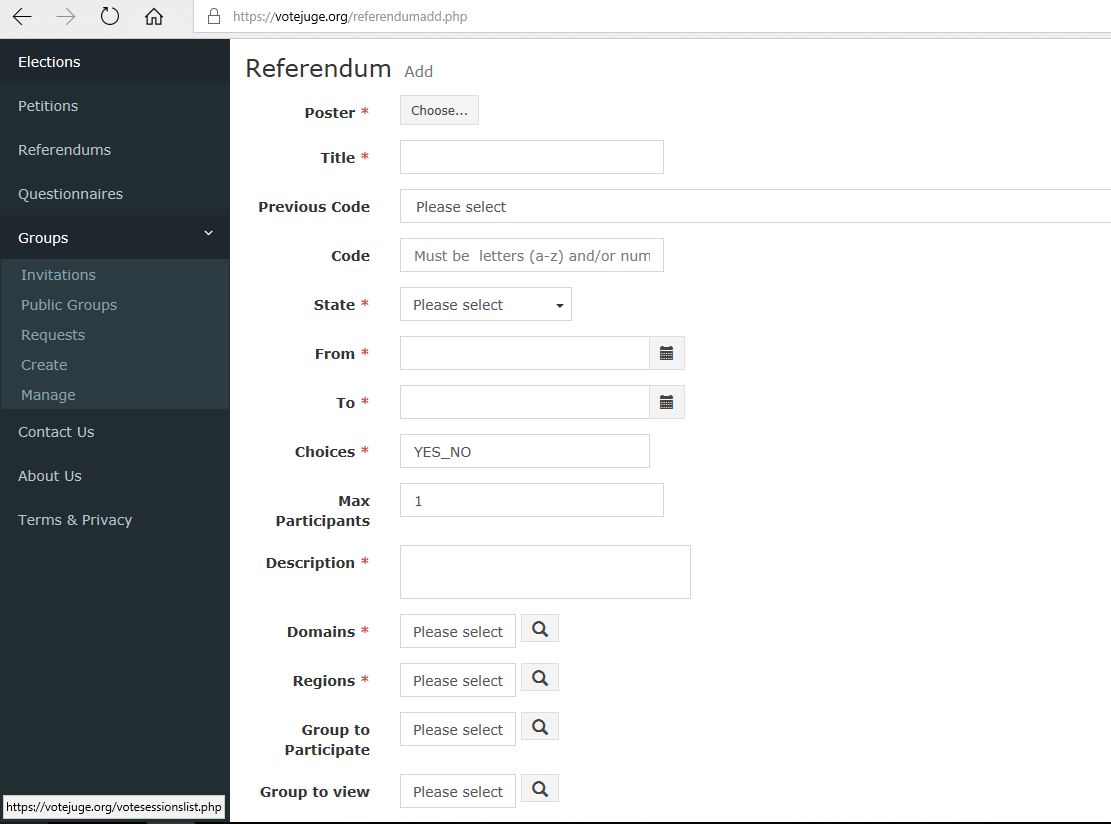This screenshot has height=824, width=1111.
Task: Click Choose... button for Poster
Action: 439,110
